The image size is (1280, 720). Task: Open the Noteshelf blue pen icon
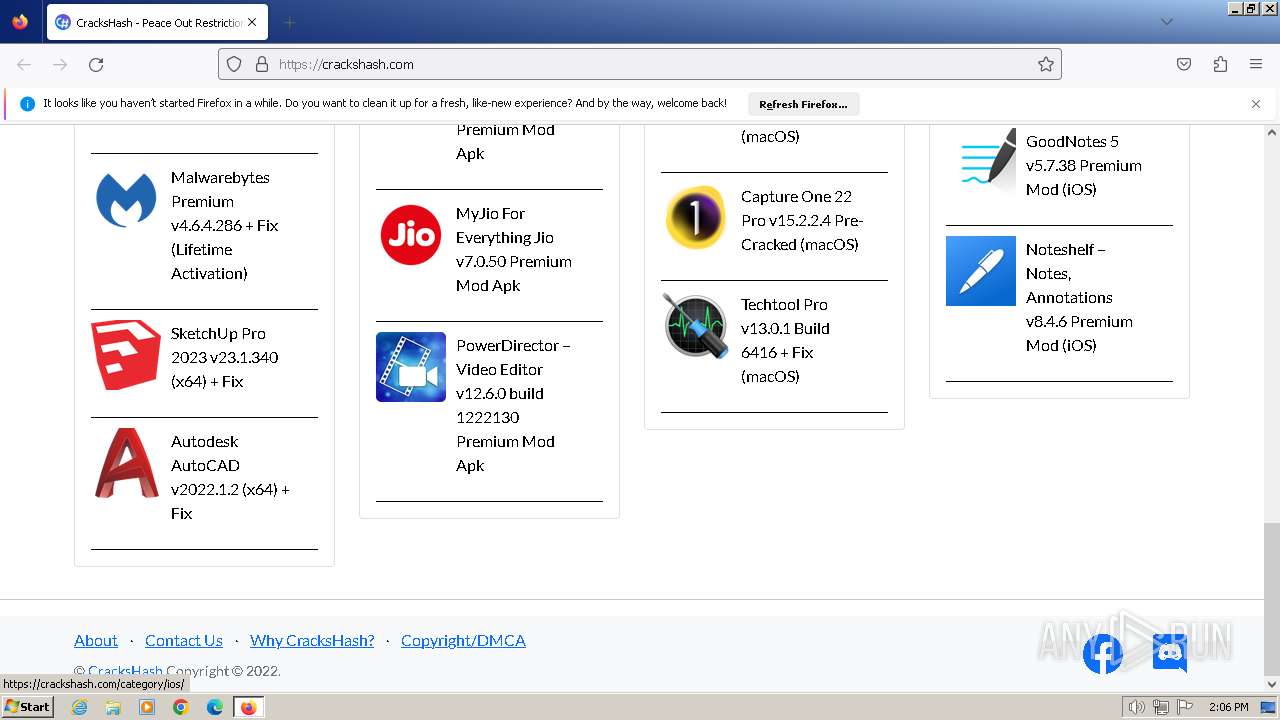click(981, 271)
